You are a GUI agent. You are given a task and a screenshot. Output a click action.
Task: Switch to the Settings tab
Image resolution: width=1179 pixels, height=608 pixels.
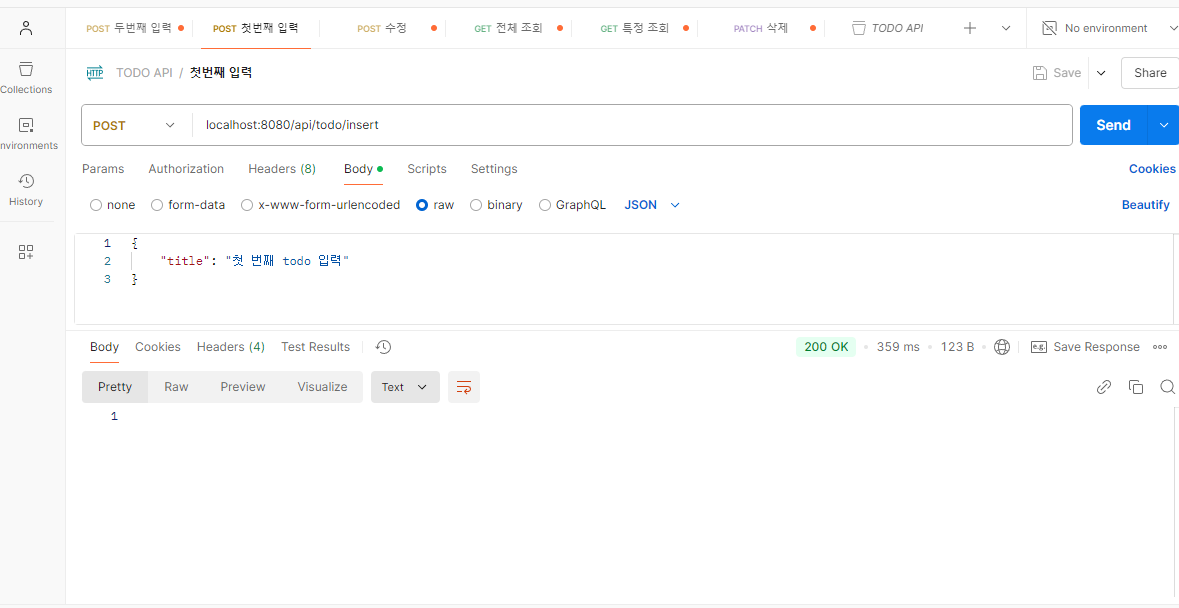pos(494,169)
